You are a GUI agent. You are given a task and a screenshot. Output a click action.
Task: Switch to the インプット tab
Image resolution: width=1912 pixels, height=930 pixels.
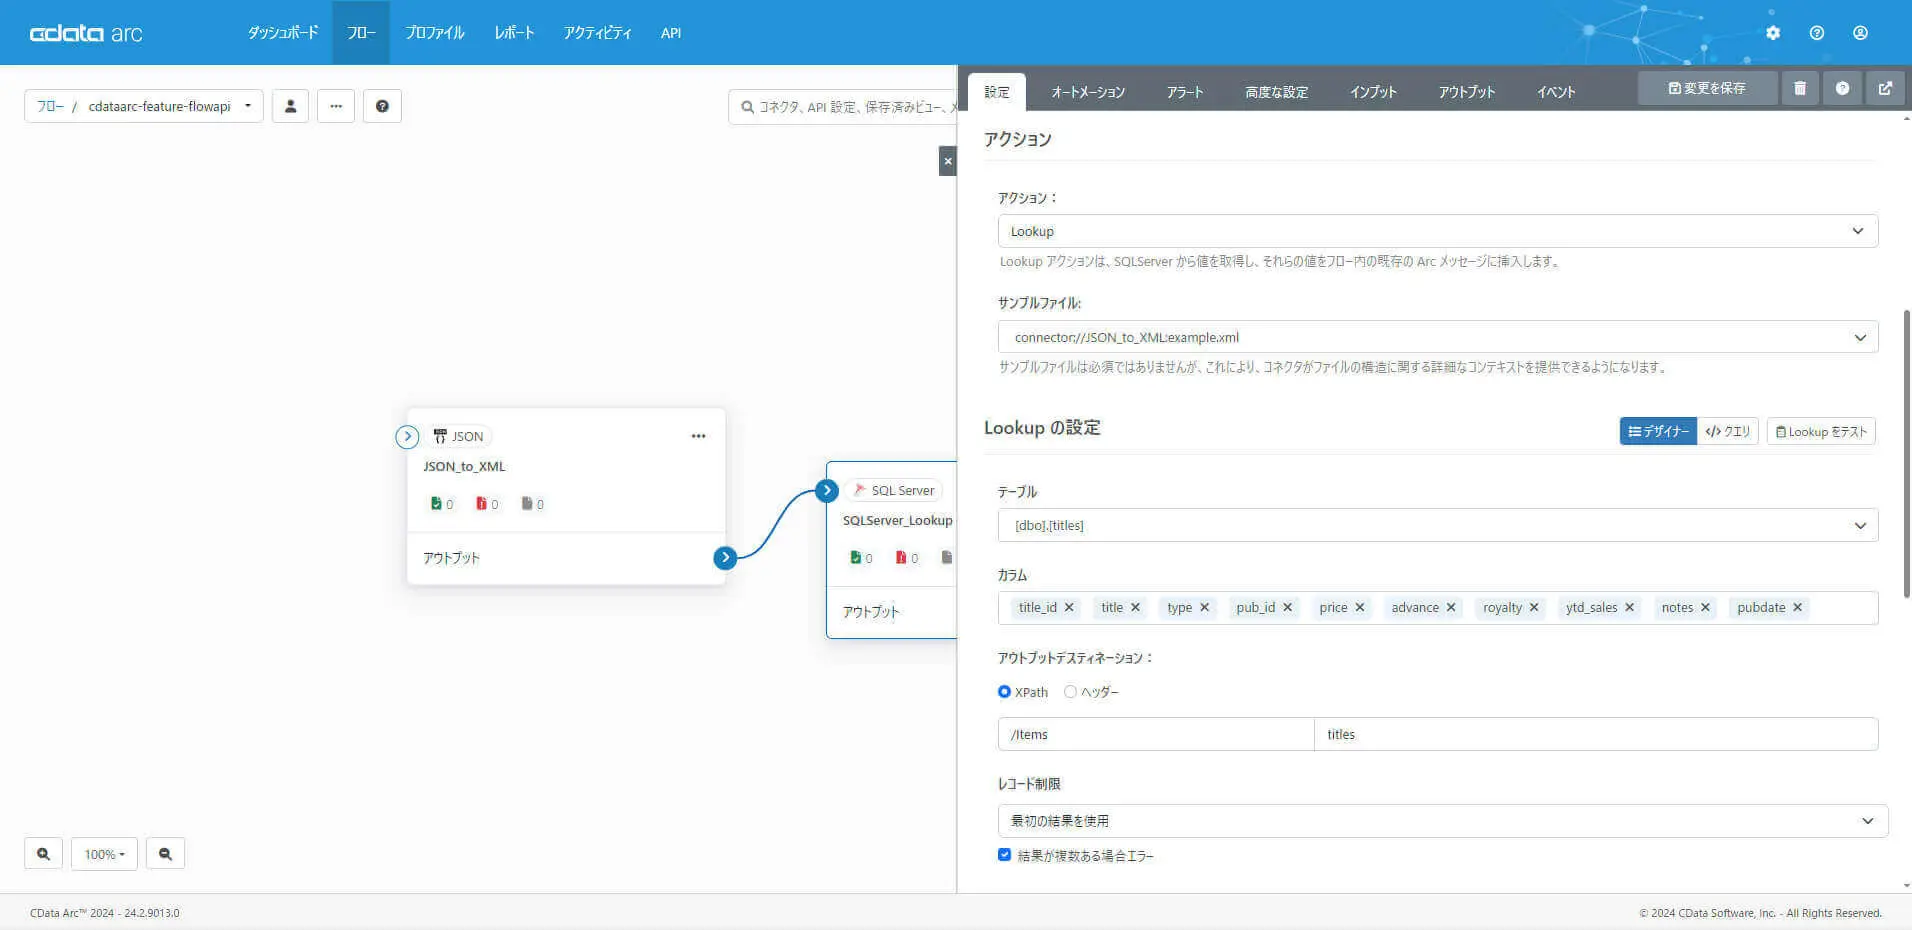click(1373, 92)
